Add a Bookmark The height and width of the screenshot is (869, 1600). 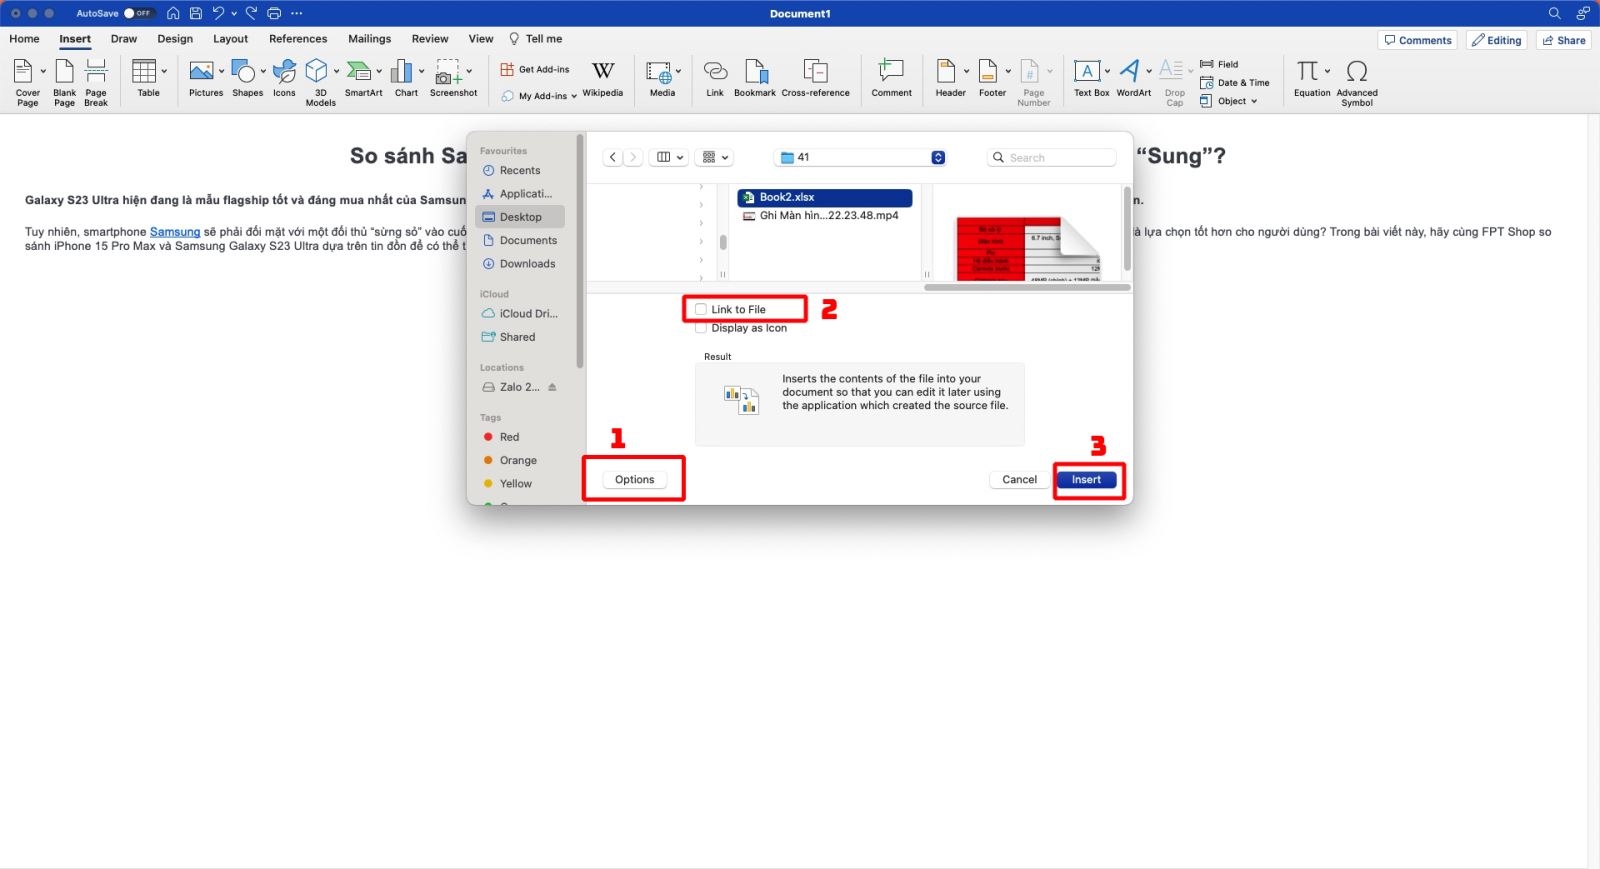click(x=755, y=78)
